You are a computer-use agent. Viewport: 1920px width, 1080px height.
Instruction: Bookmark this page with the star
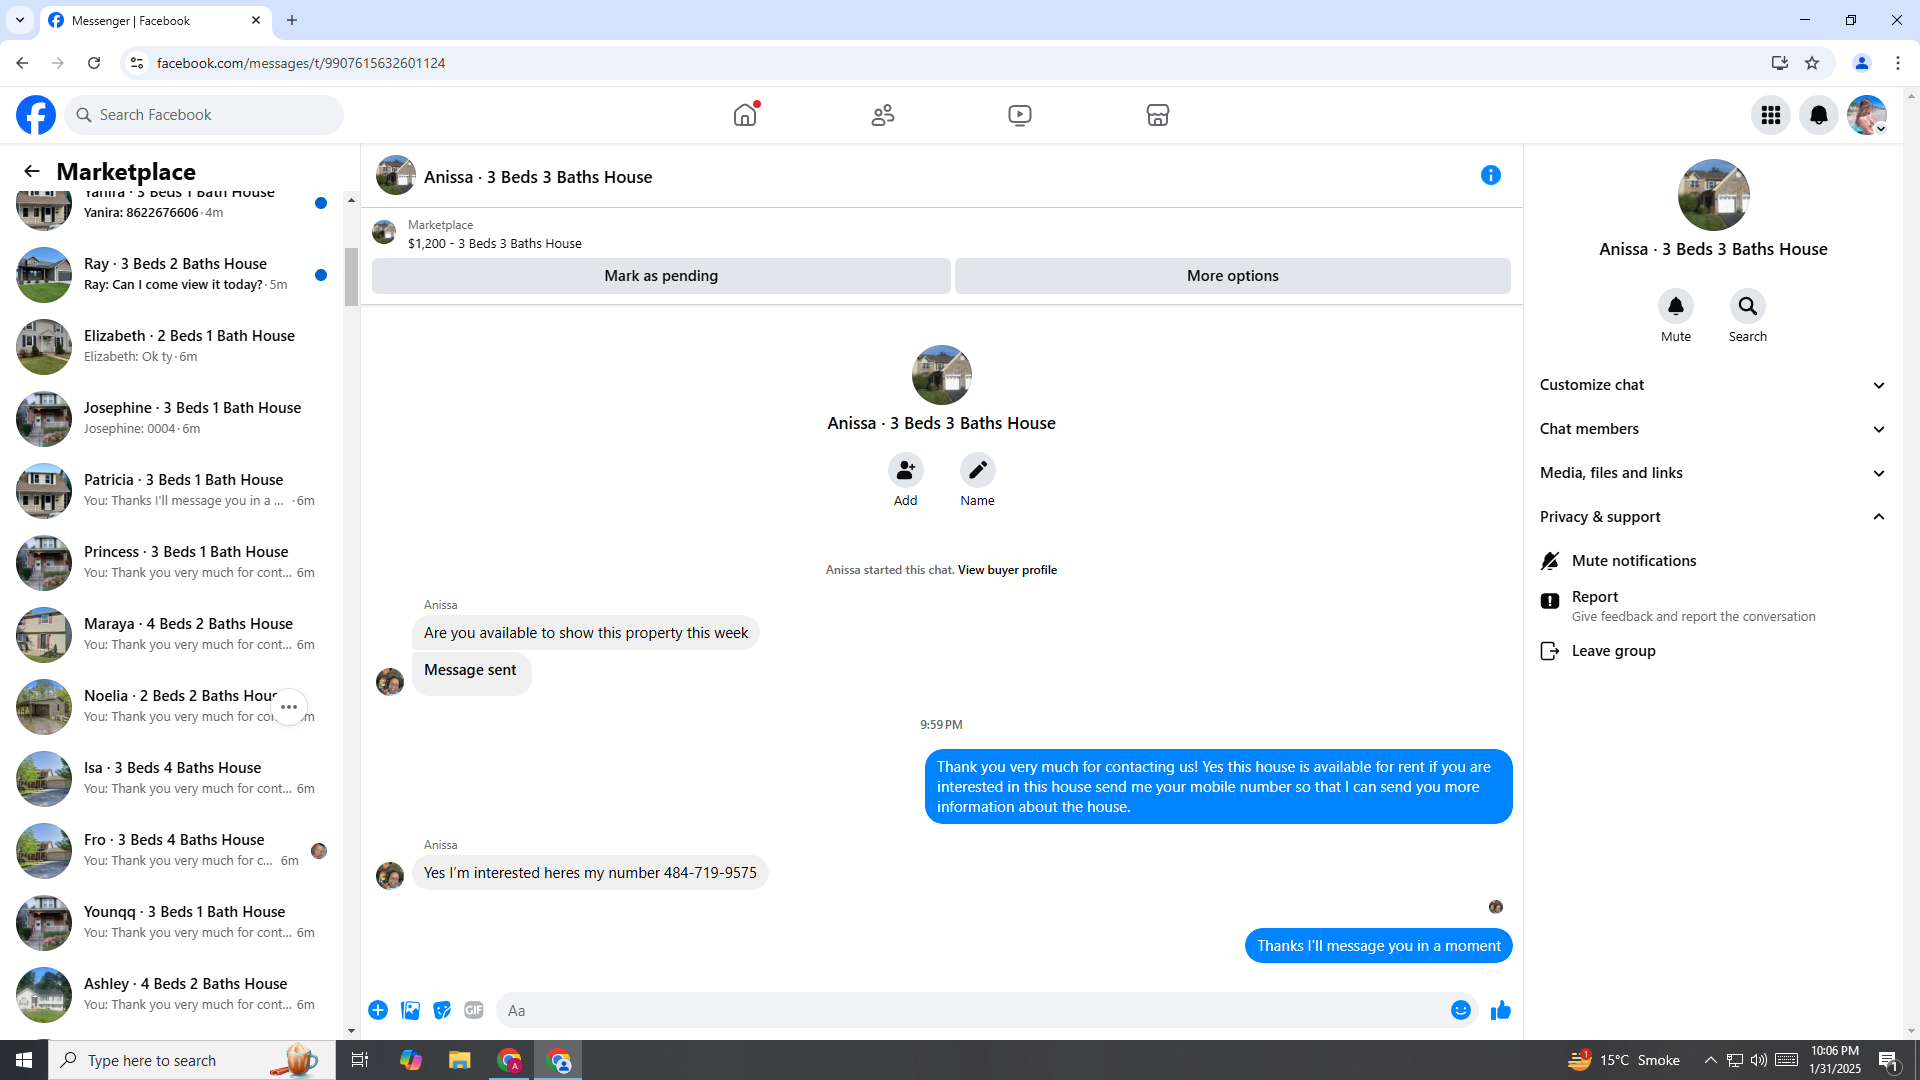(1812, 63)
